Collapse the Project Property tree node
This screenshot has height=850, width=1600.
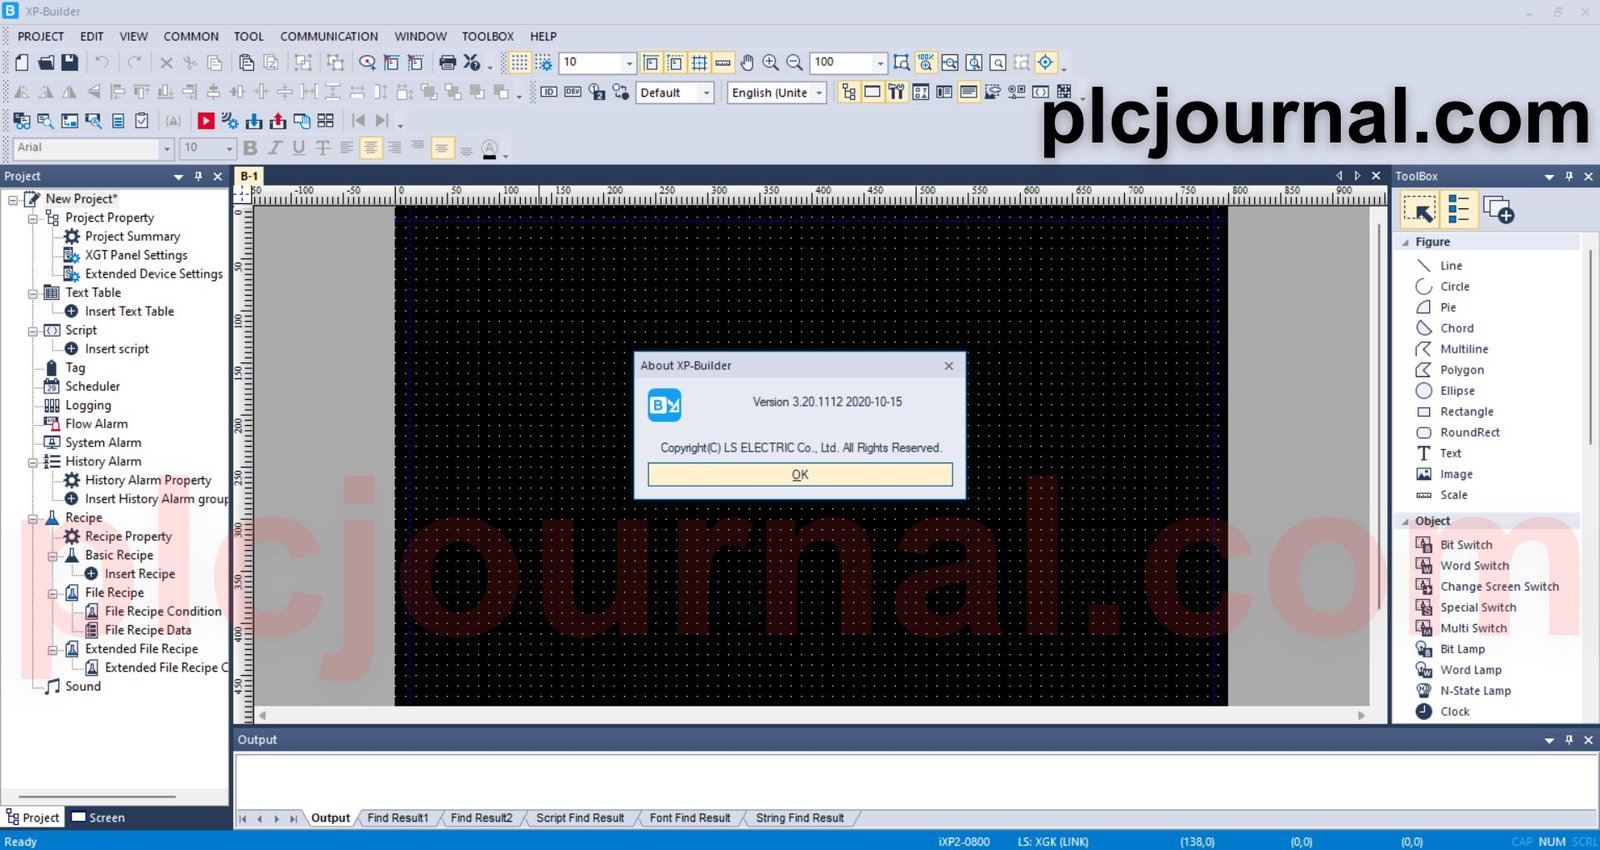pos(33,218)
